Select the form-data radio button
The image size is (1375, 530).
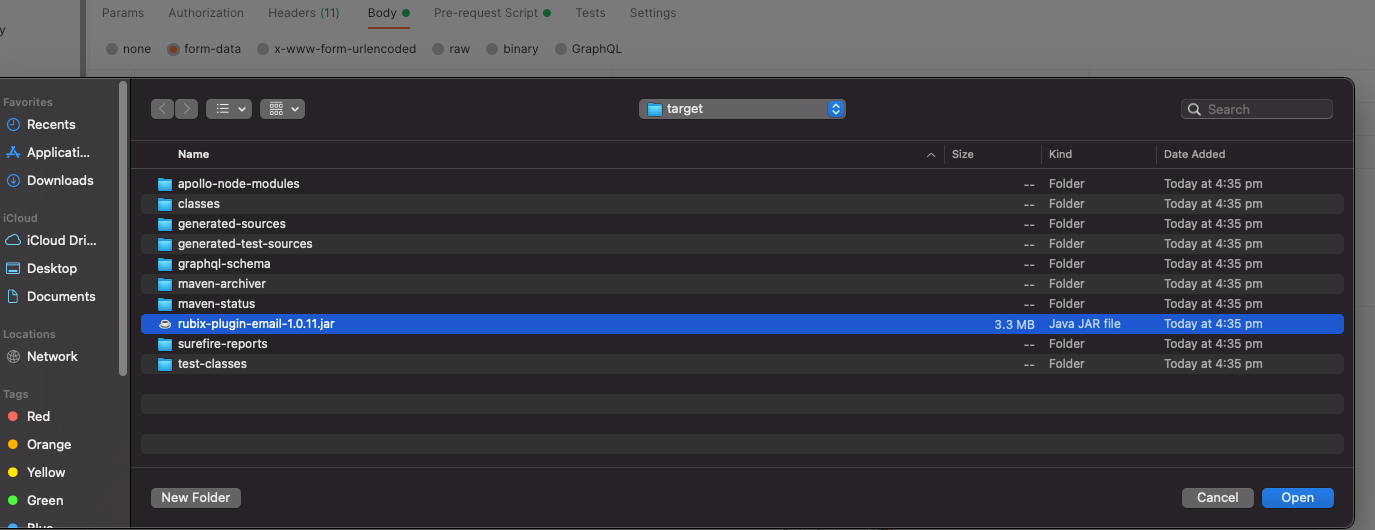174,49
